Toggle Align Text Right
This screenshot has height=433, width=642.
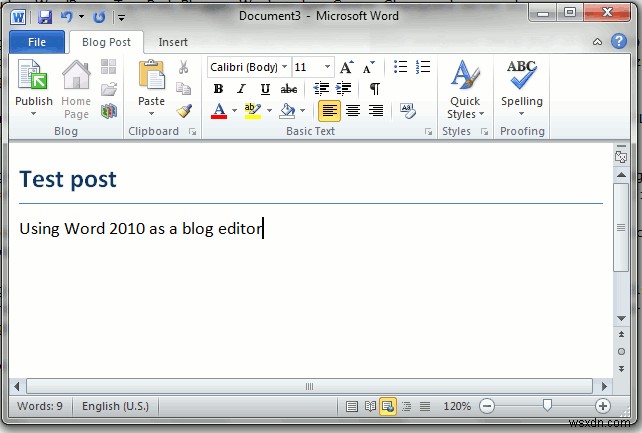pyautogui.click(x=375, y=111)
